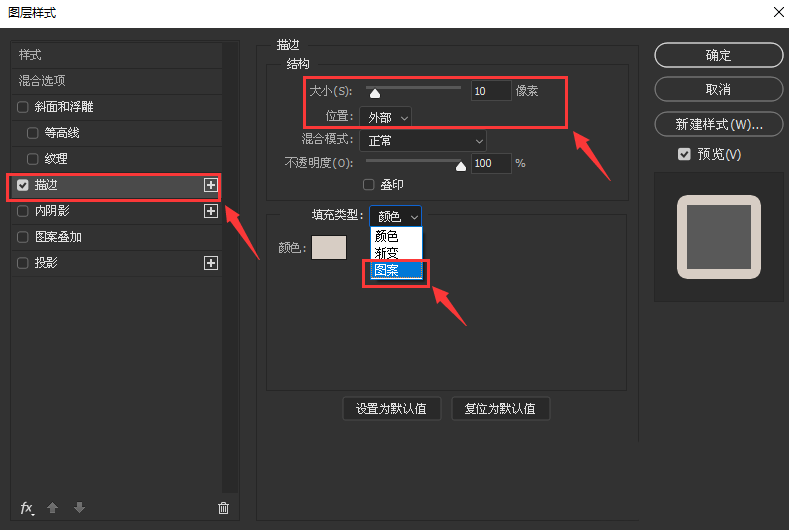This screenshot has width=789, height=530.
Task: Click the 不透明度 value field showing 100
Action: (491, 163)
